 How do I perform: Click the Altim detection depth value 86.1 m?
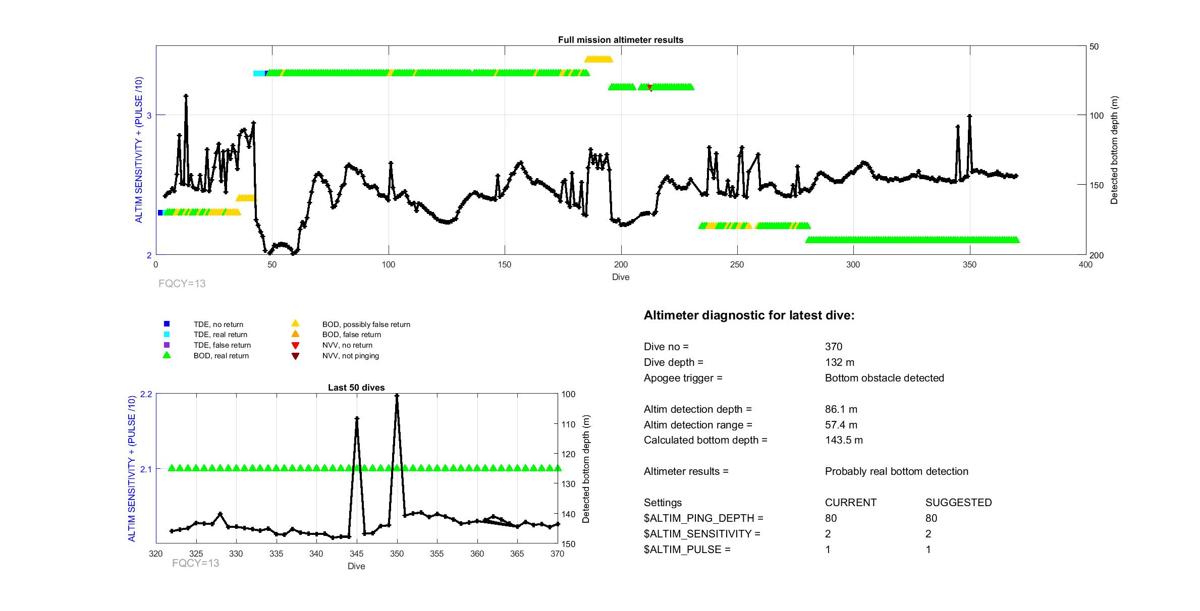click(841, 409)
